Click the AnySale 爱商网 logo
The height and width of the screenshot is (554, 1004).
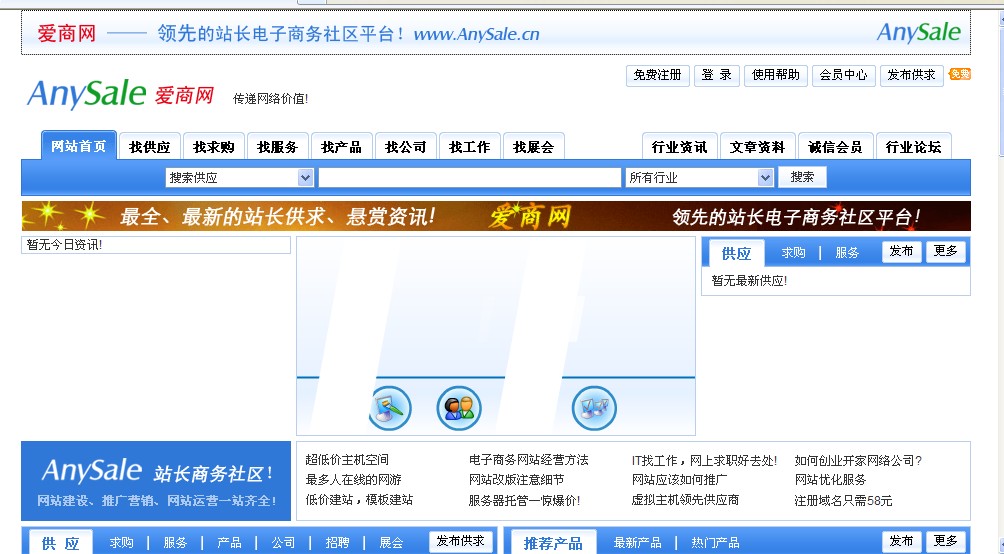pyautogui.click(x=120, y=94)
